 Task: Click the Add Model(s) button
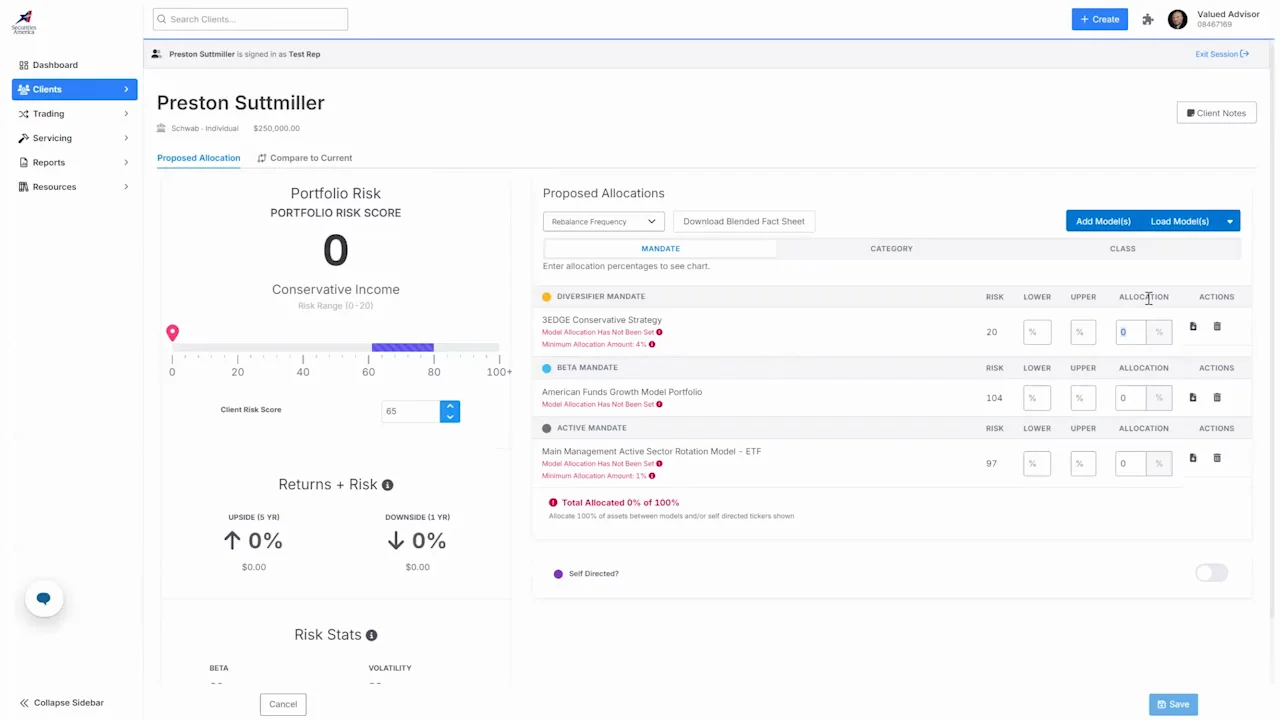[x=1103, y=221]
